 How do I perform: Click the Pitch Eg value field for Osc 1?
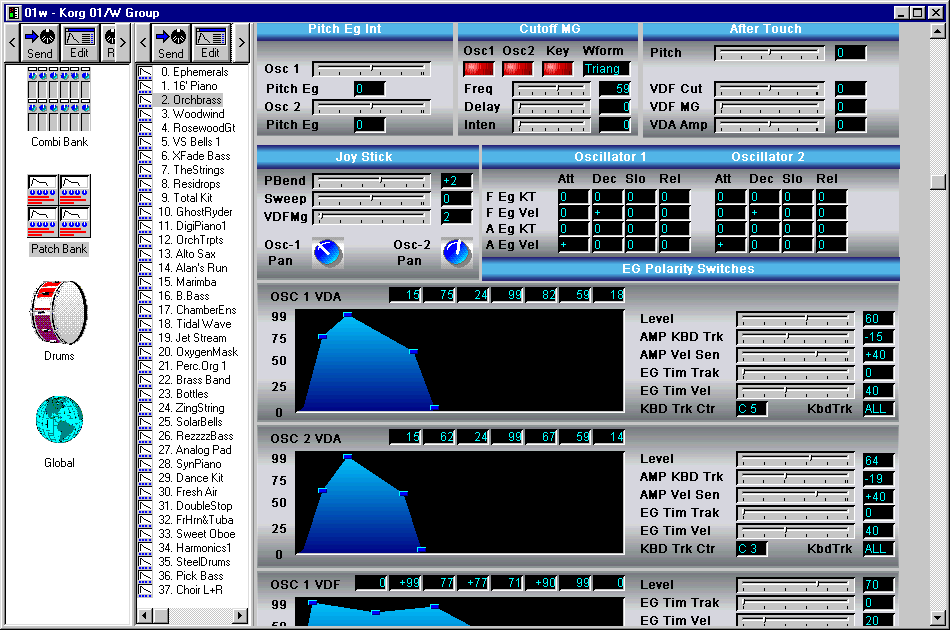click(369, 89)
